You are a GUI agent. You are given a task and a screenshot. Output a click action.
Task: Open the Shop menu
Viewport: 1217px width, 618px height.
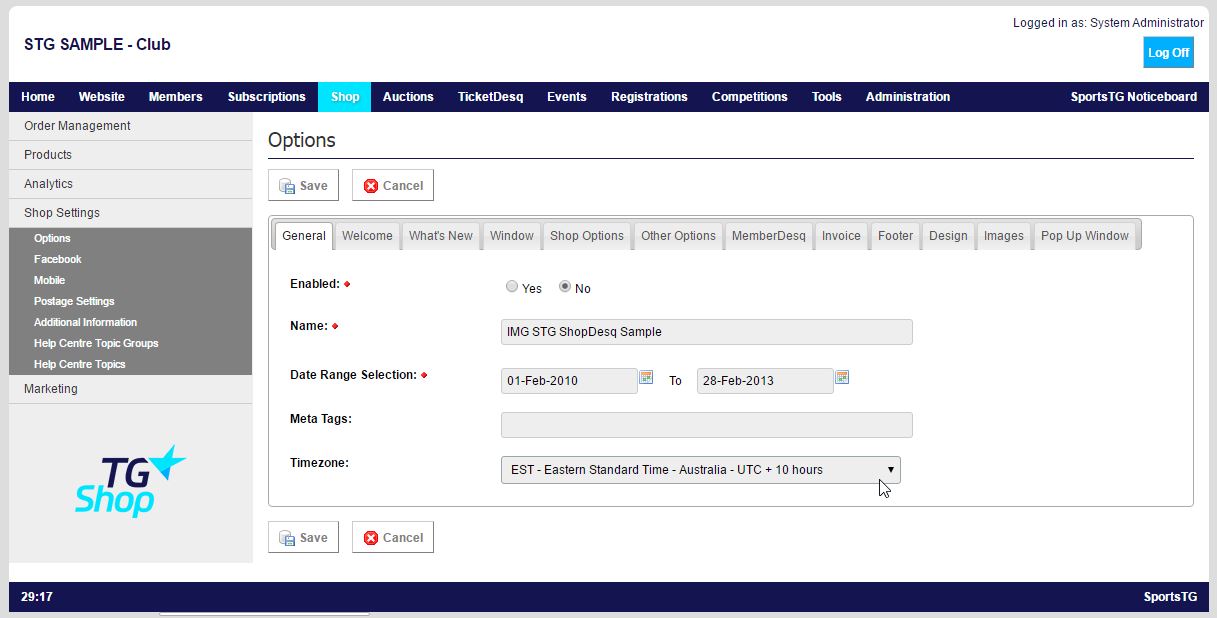click(x=345, y=97)
